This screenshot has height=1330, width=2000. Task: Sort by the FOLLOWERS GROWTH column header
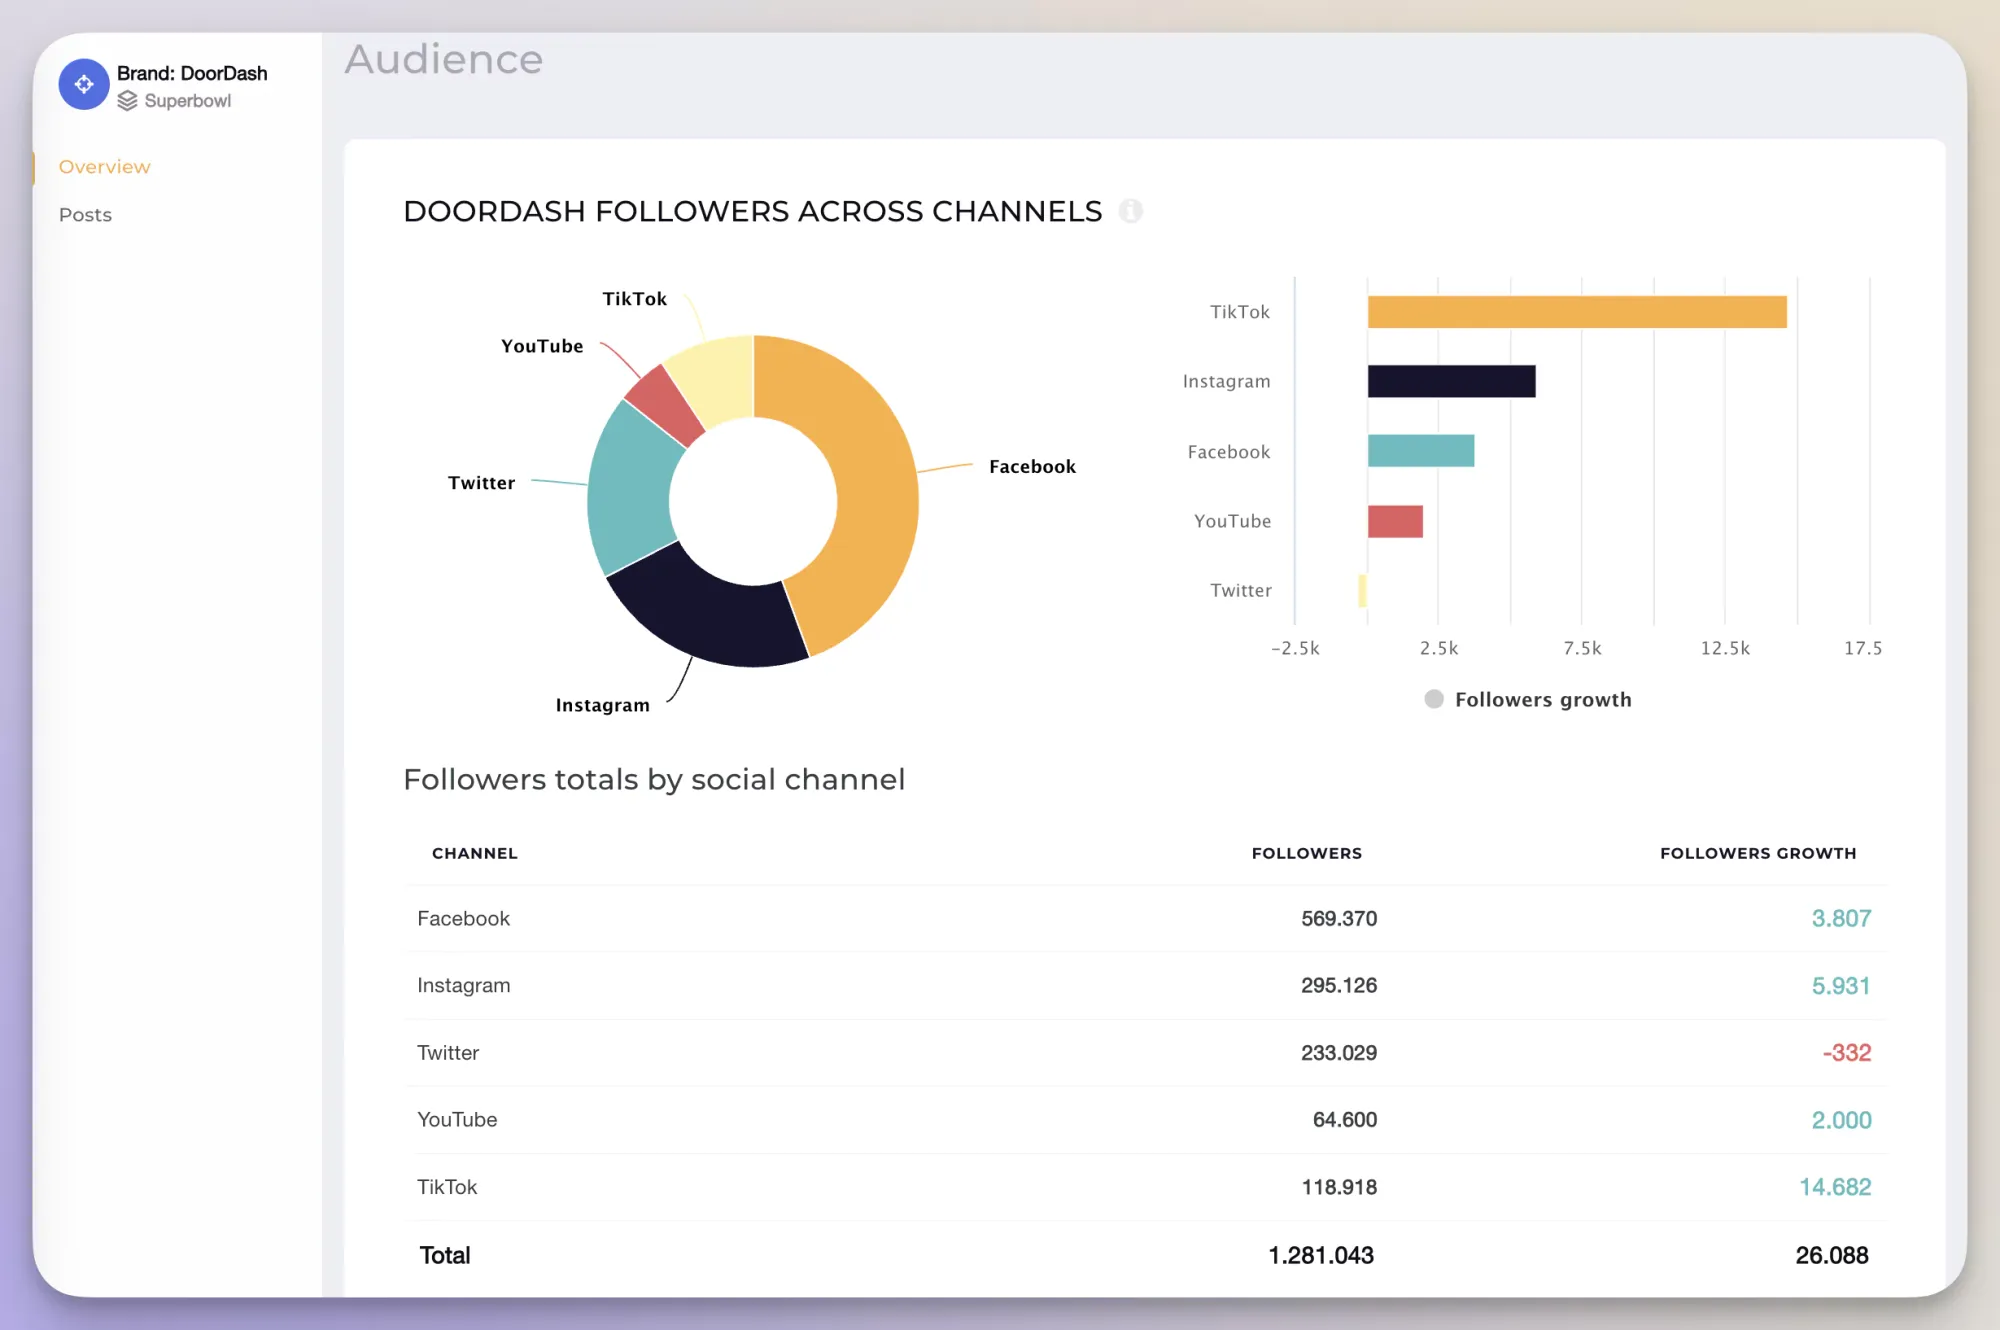click(x=1758, y=853)
